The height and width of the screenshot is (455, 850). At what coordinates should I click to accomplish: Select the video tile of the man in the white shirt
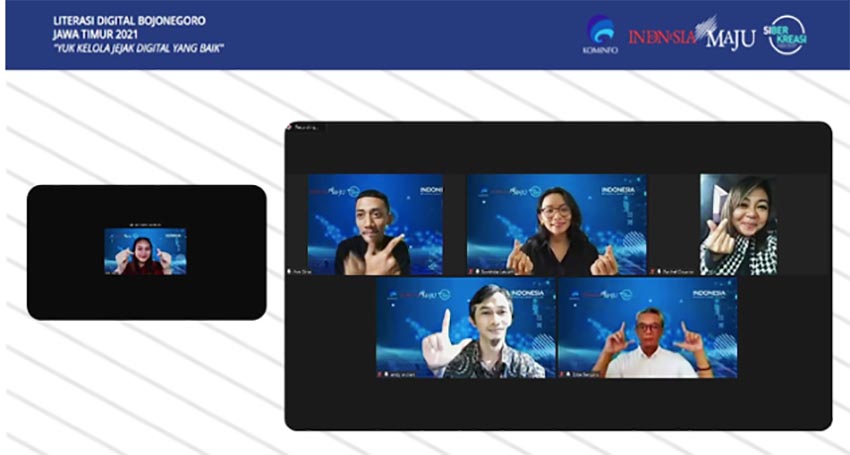[x=647, y=328]
